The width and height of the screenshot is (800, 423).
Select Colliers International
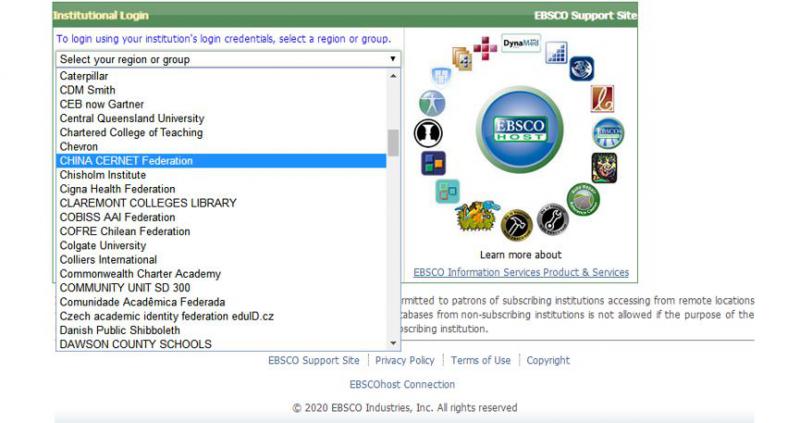point(221,260)
